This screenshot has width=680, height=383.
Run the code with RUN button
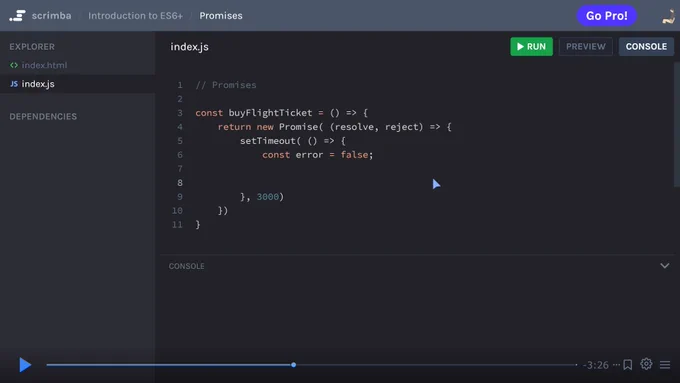coord(531,46)
